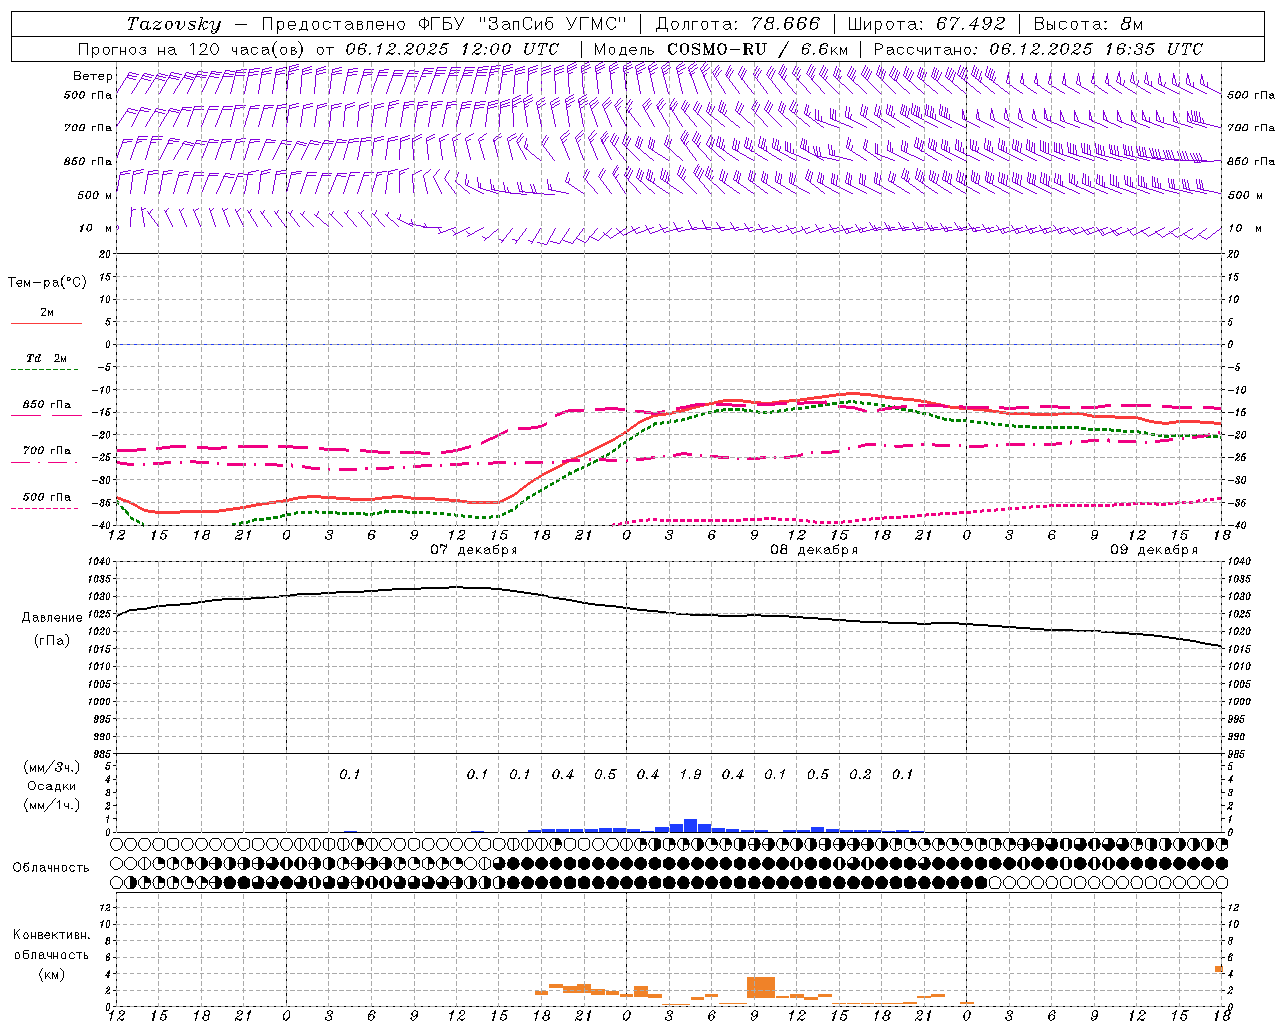Click the "07 декабря" date label

click(x=474, y=550)
